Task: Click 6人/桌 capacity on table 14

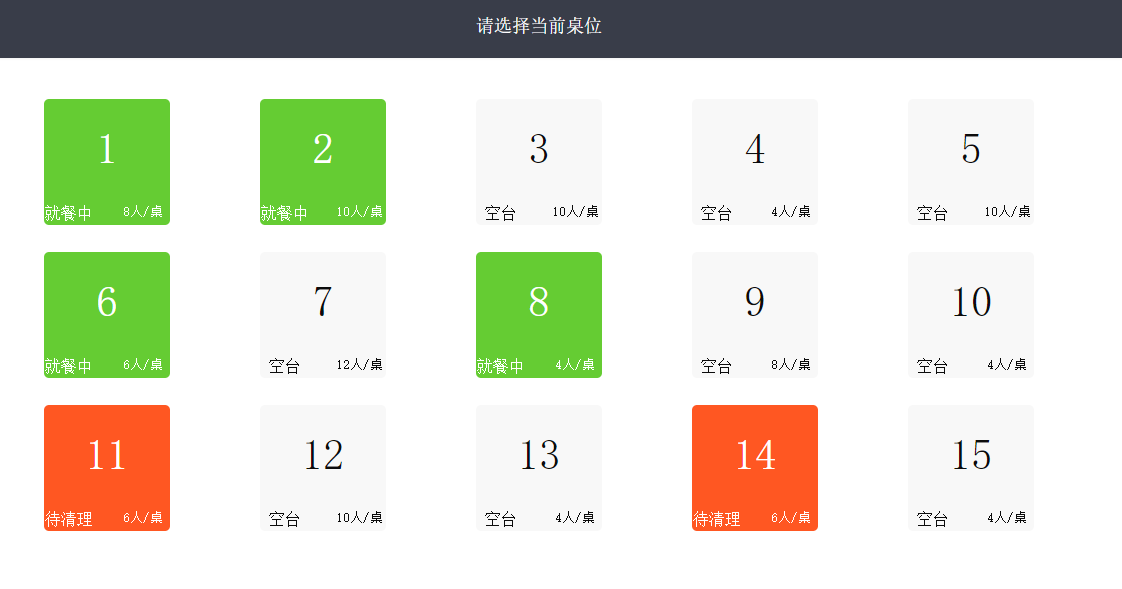Action: [791, 518]
